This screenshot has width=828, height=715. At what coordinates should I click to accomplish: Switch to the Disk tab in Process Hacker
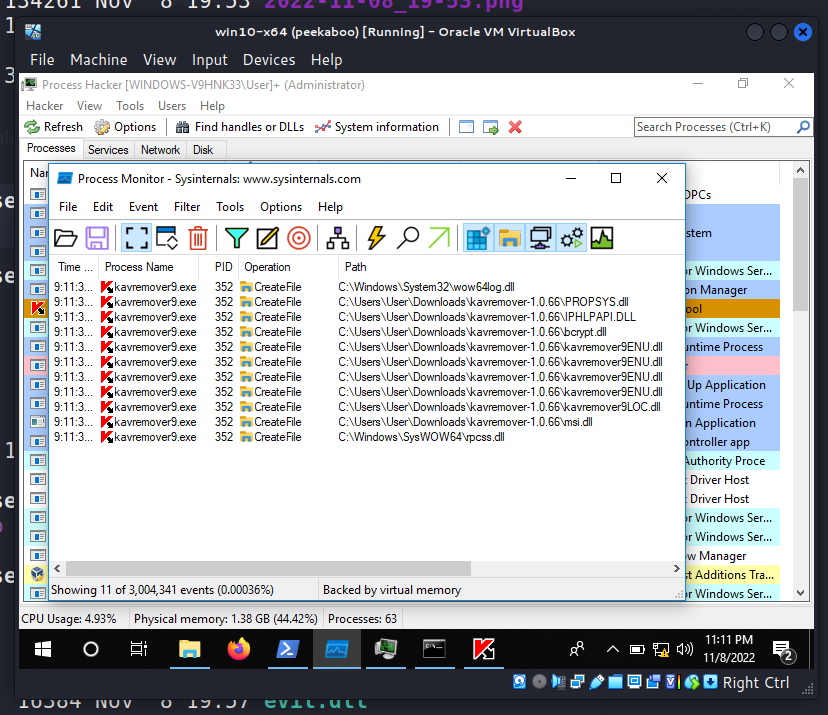pyautogui.click(x=203, y=150)
